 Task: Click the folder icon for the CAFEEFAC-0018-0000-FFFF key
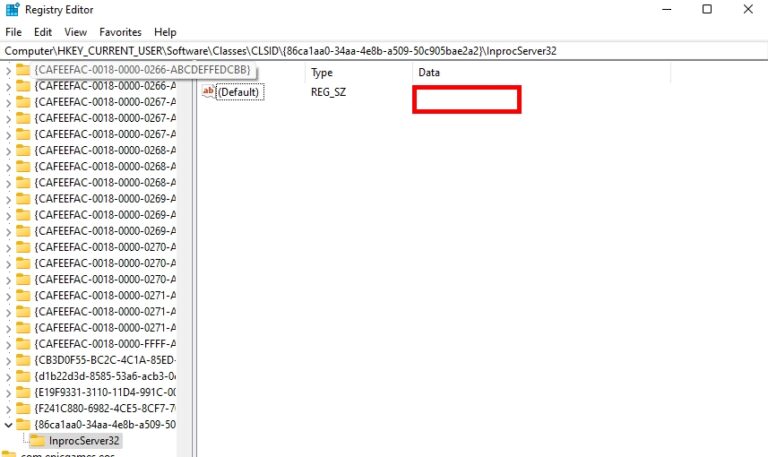coord(24,343)
